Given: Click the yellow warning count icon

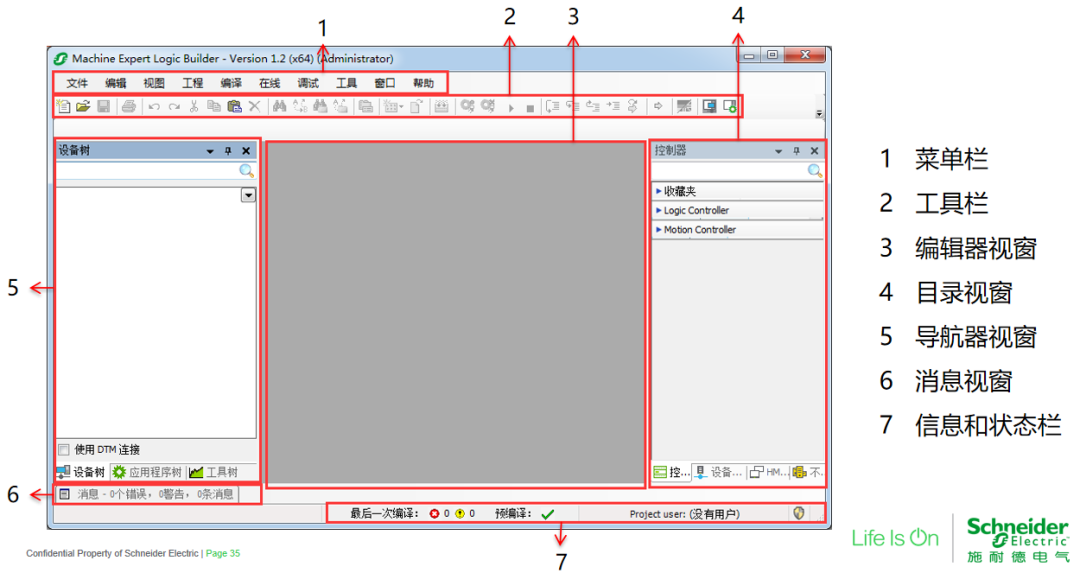Looking at the screenshot, I should click(x=460, y=514).
